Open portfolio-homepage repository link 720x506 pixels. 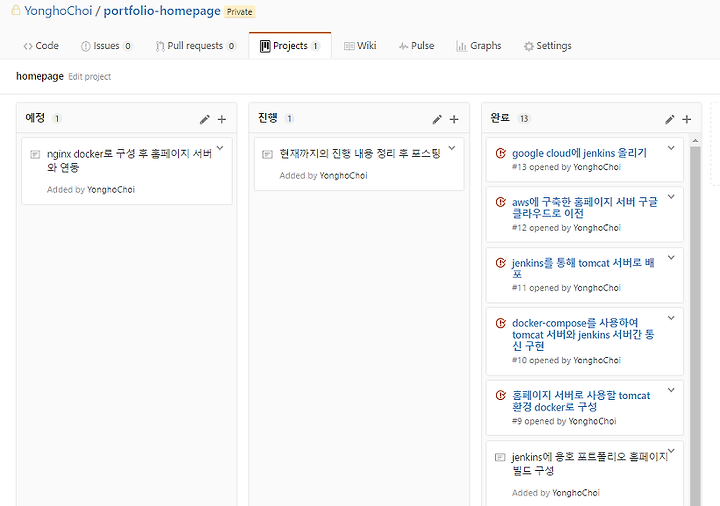point(162,11)
